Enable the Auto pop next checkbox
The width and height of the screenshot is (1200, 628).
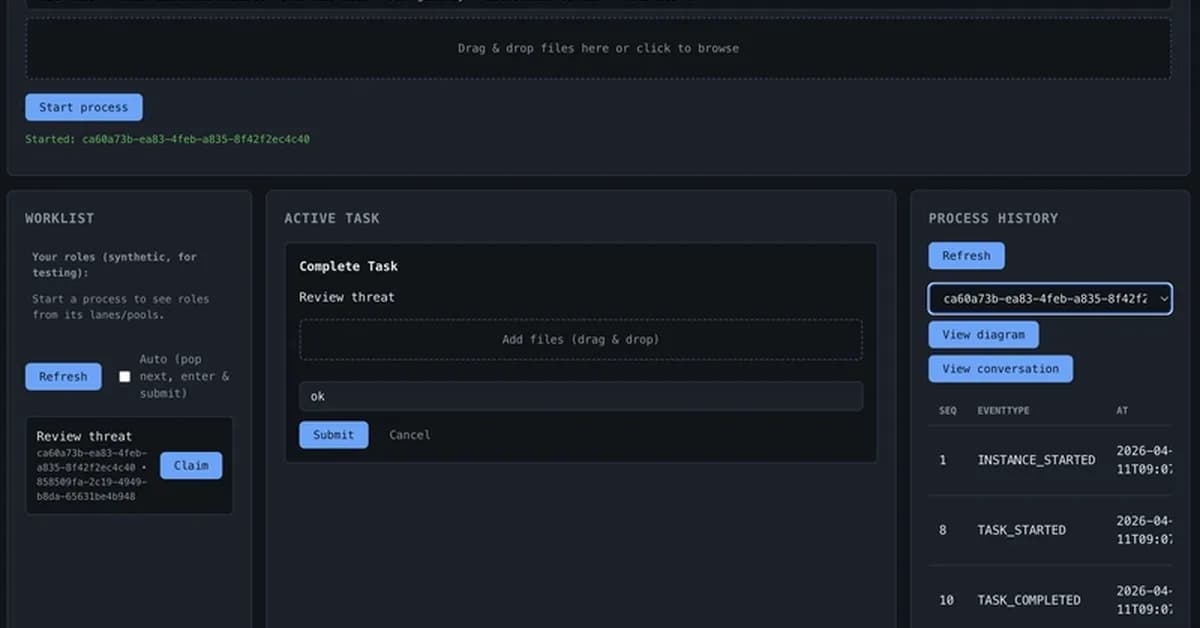pos(125,377)
